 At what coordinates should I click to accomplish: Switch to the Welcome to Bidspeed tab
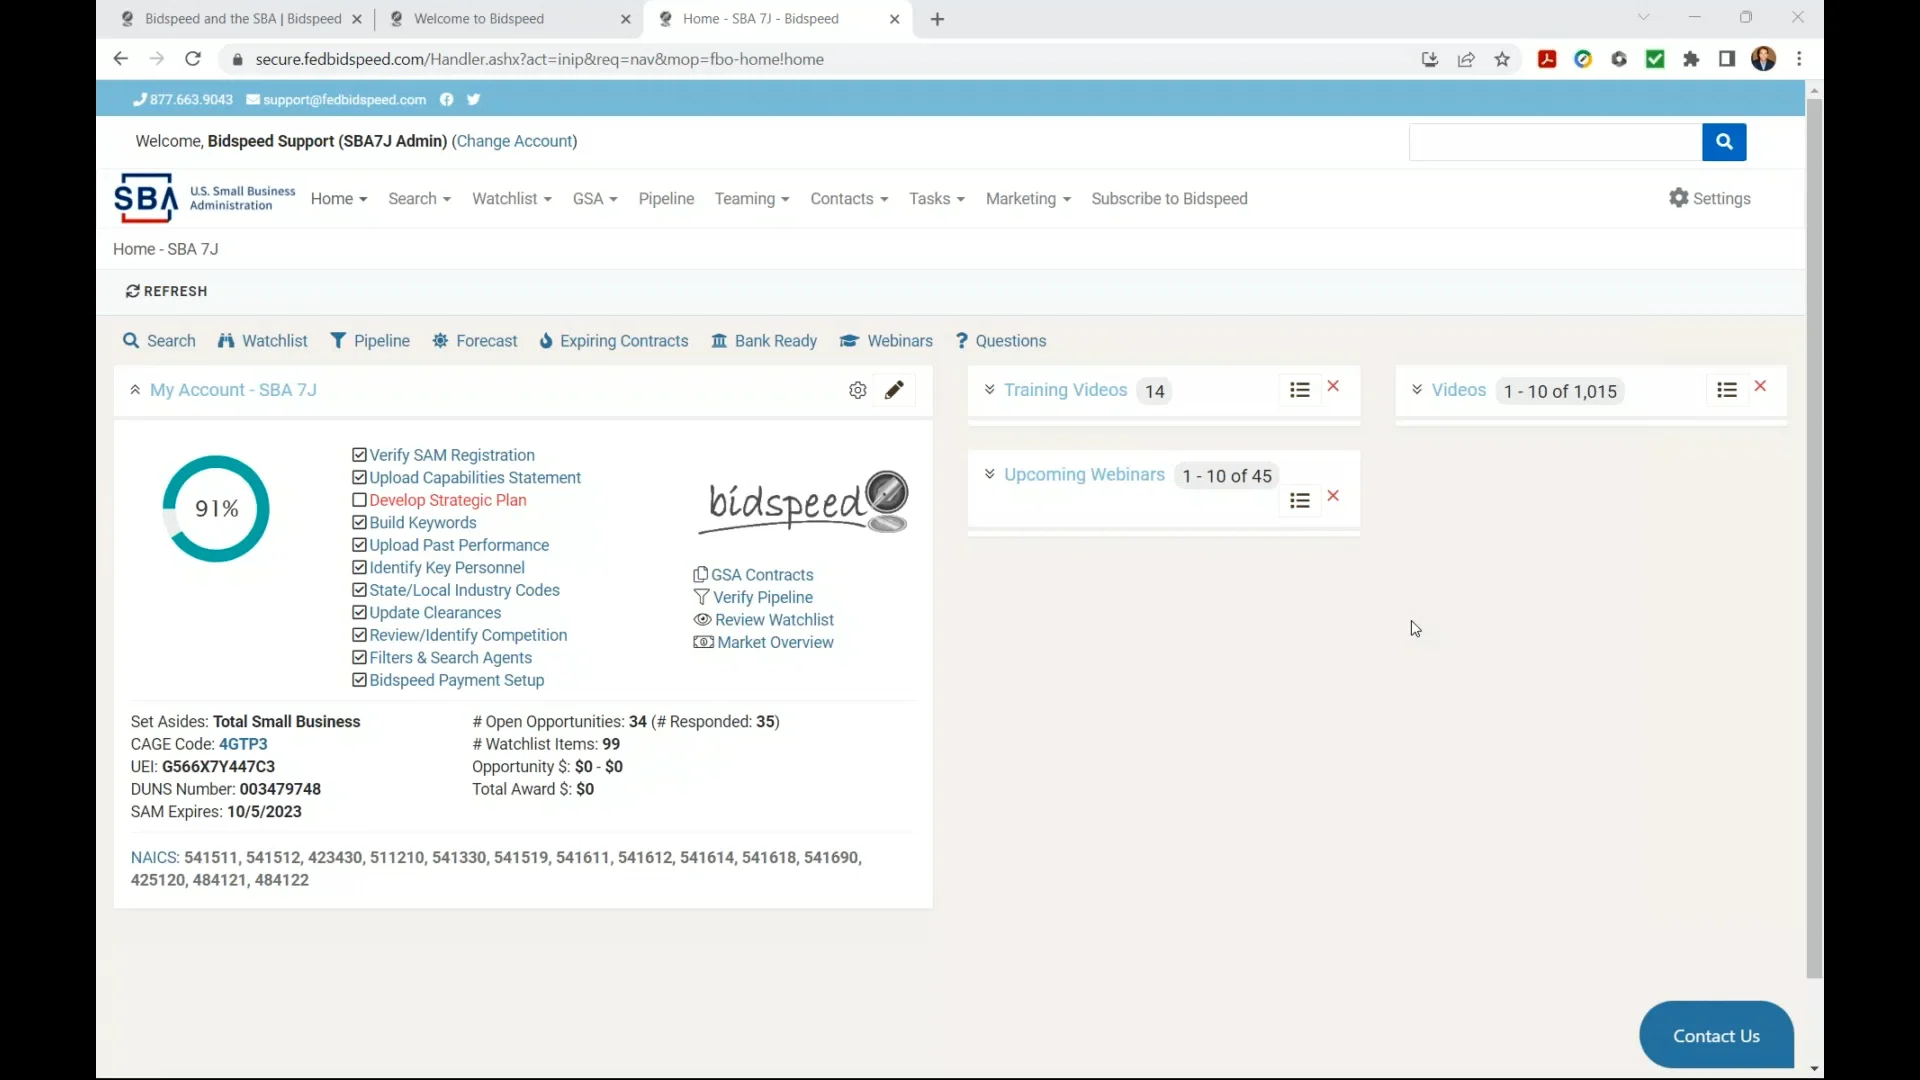coord(480,18)
